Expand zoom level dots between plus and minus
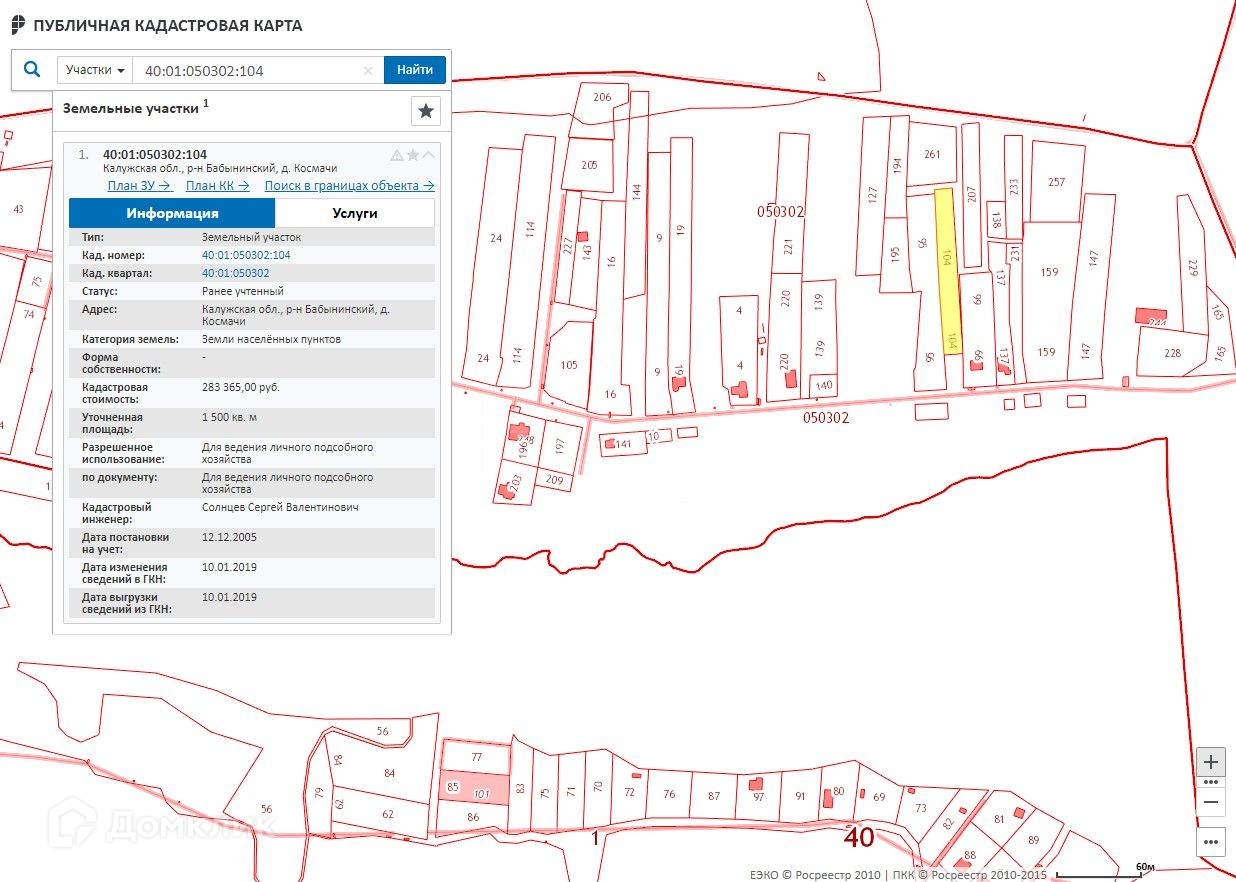 (x=1211, y=782)
